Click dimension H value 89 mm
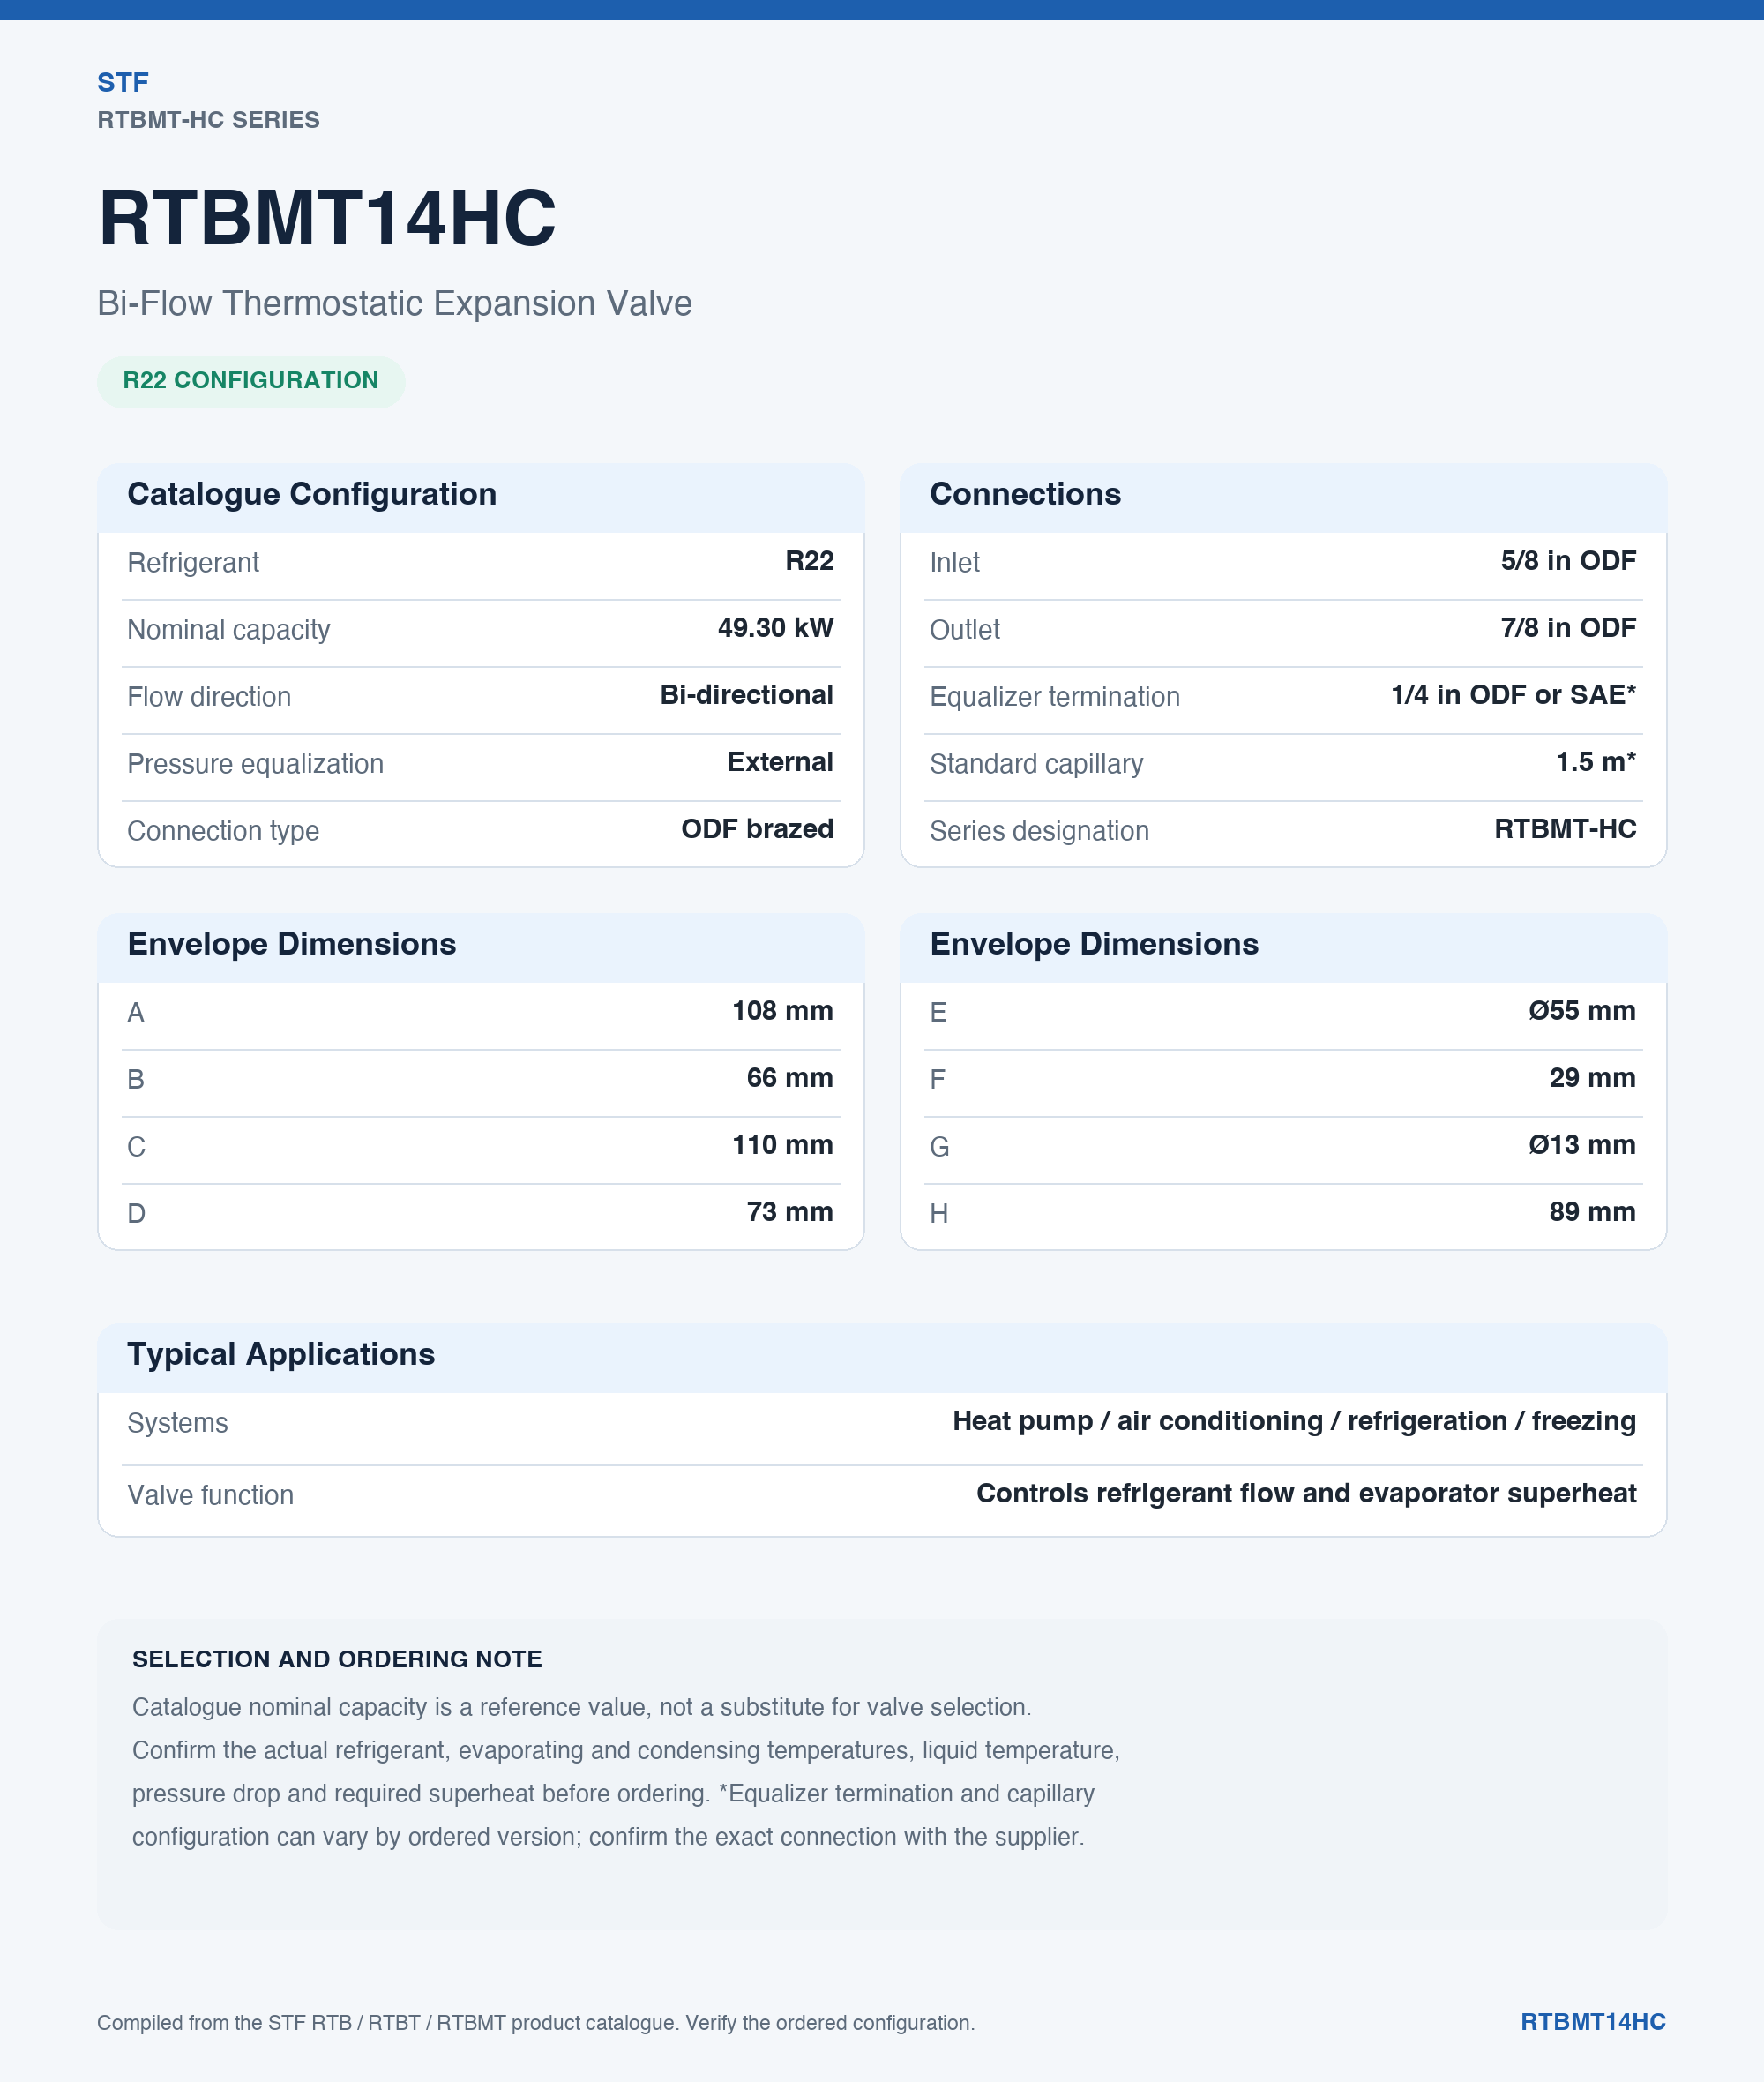 click(x=1593, y=1212)
